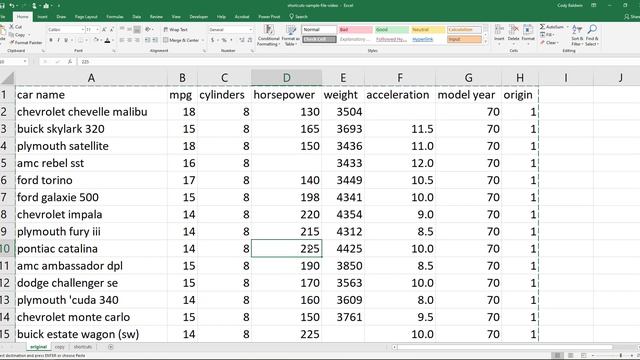Increase font size with the larger A icon
The height and width of the screenshot is (360, 640).
(104, 30)
